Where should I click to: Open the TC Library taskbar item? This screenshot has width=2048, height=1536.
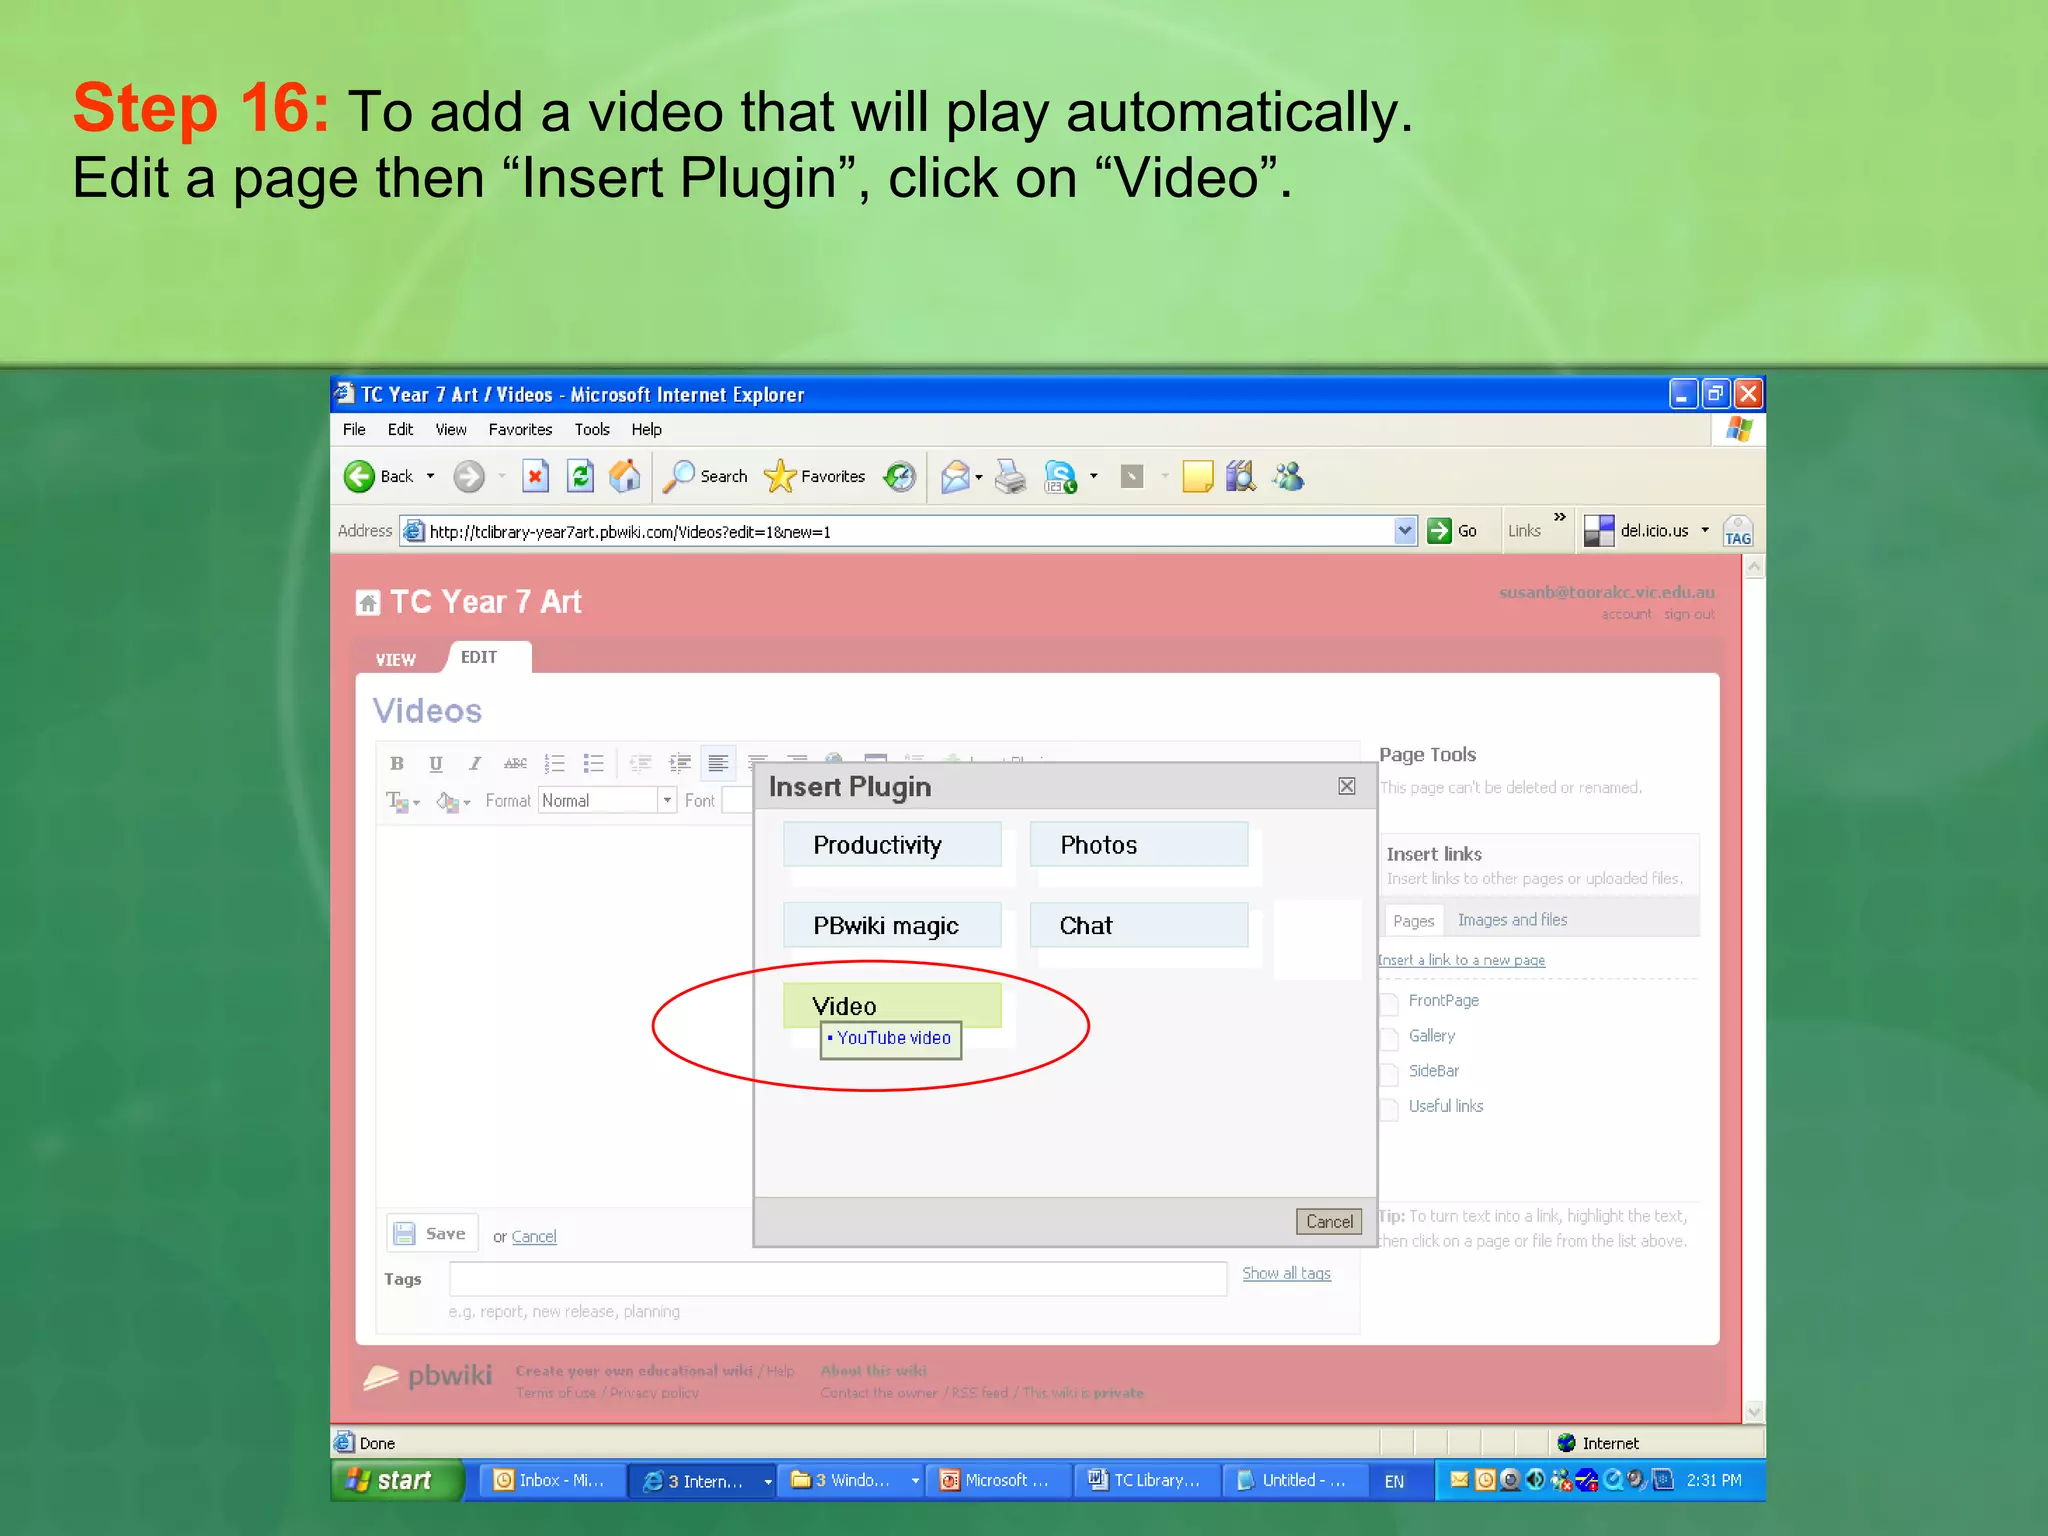tap(1146, 1481)
